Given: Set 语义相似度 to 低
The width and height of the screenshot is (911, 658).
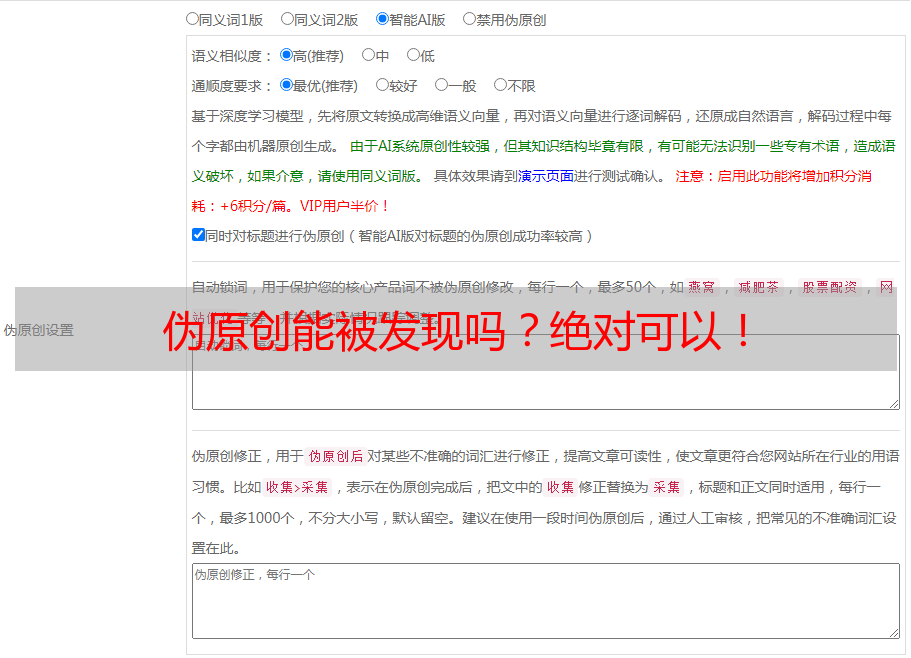Looking at the screenshot, I should 413,55.
